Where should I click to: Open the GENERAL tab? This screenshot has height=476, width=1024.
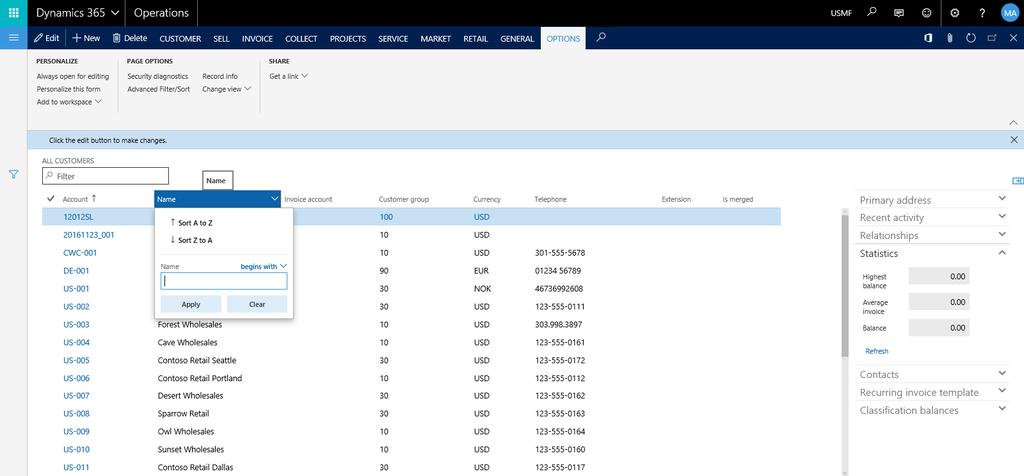517,39
